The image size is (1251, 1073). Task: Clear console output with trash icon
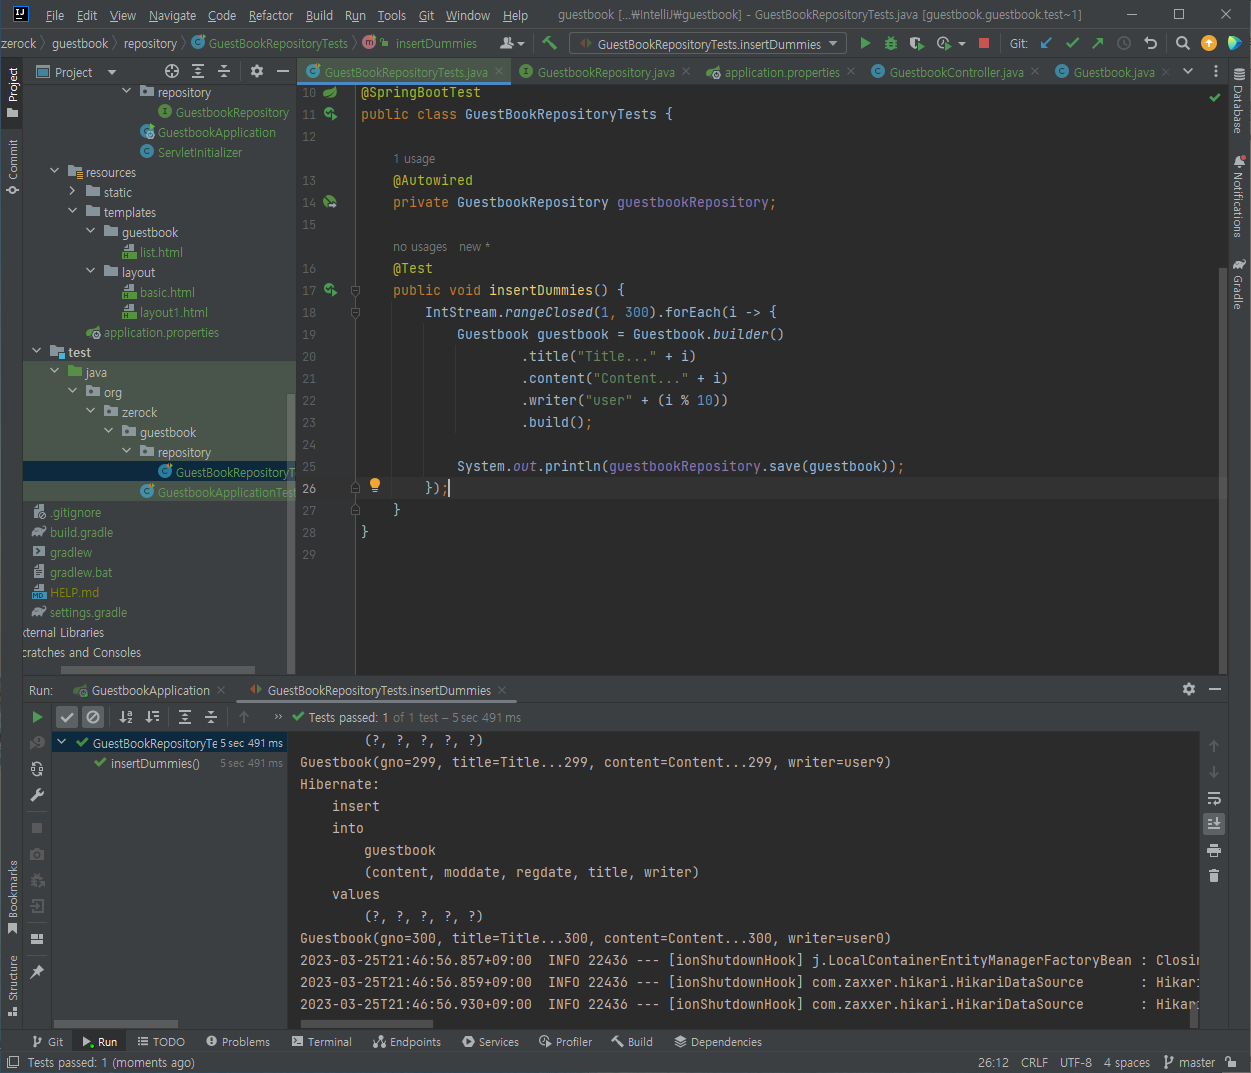(x=1214, y=876)
